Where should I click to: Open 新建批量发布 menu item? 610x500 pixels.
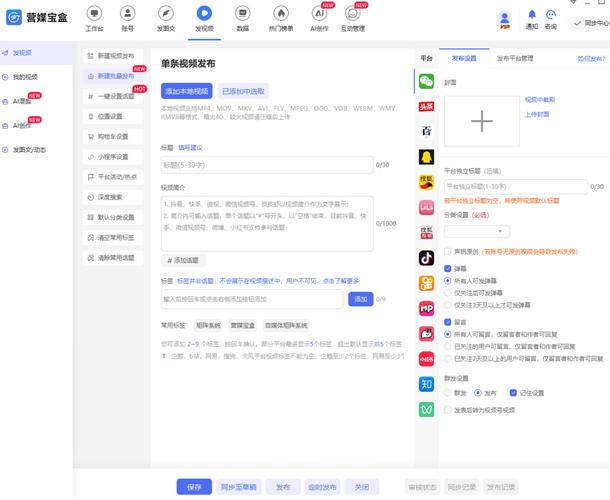113,76
